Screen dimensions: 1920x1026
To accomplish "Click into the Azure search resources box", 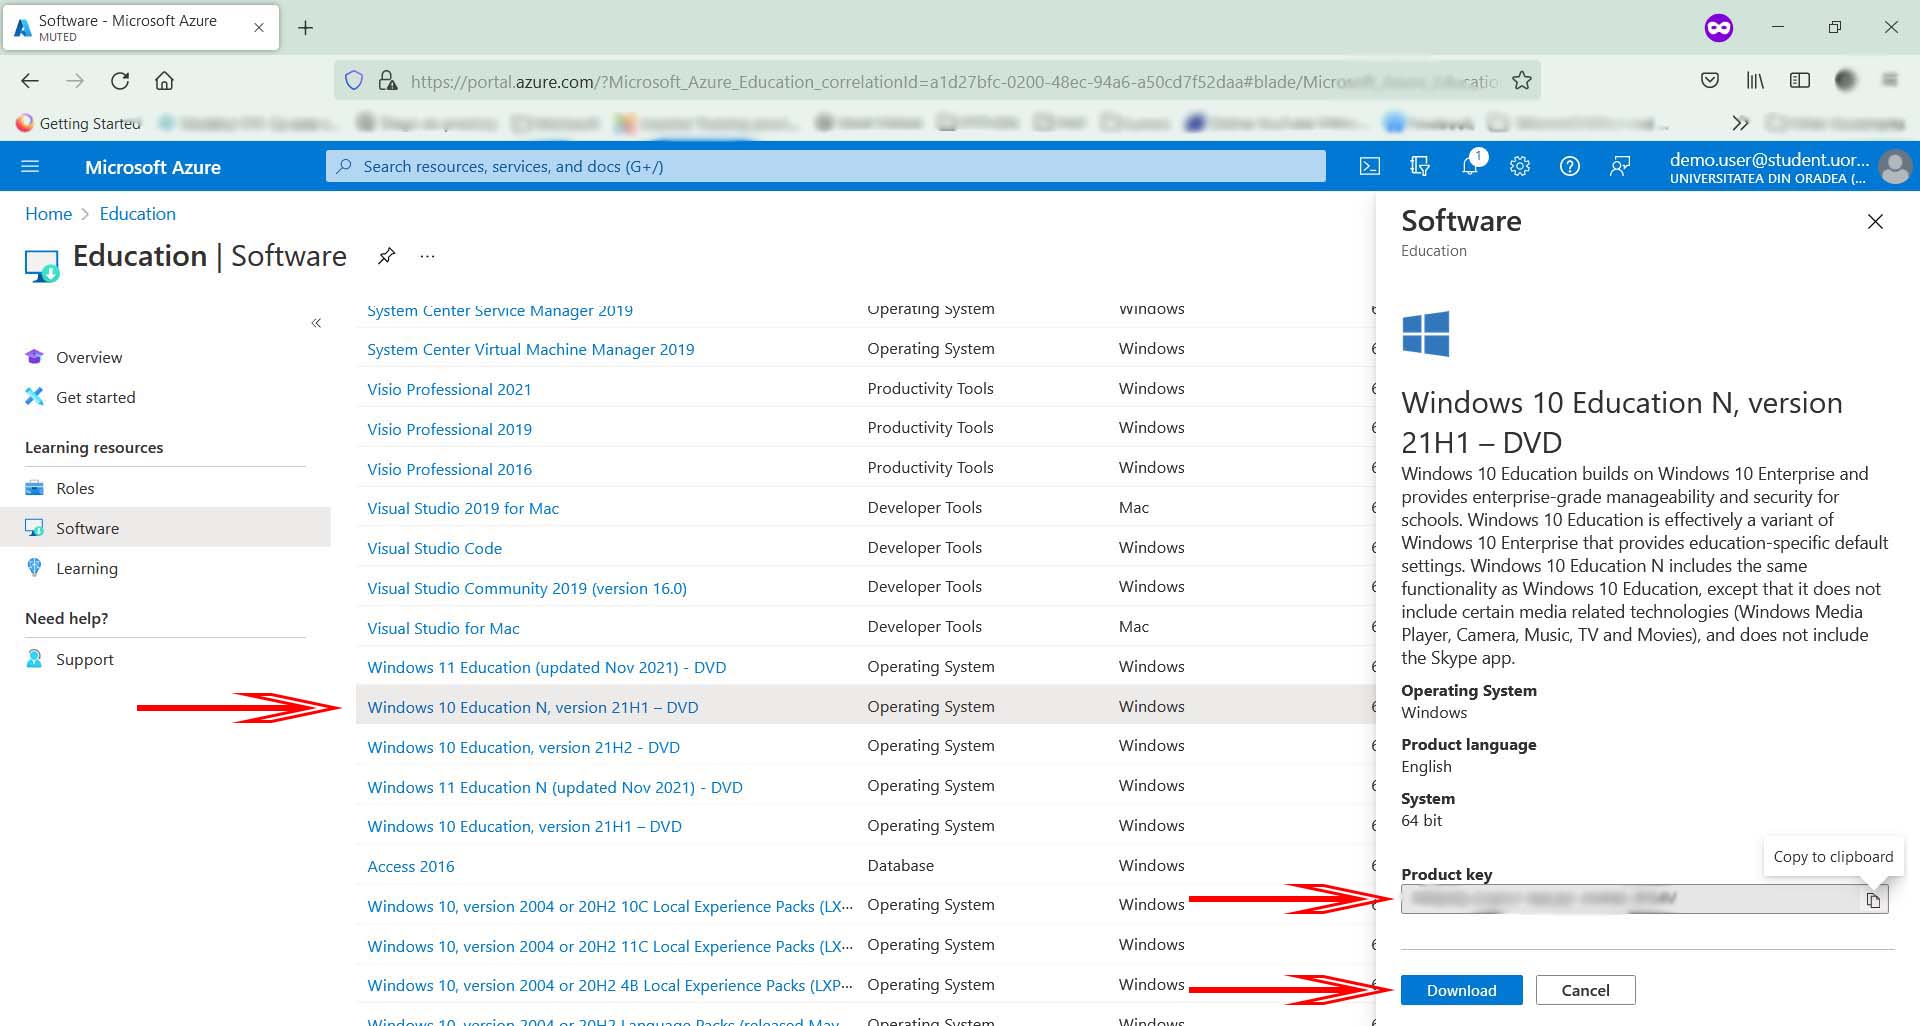I will tap(826, 166).
